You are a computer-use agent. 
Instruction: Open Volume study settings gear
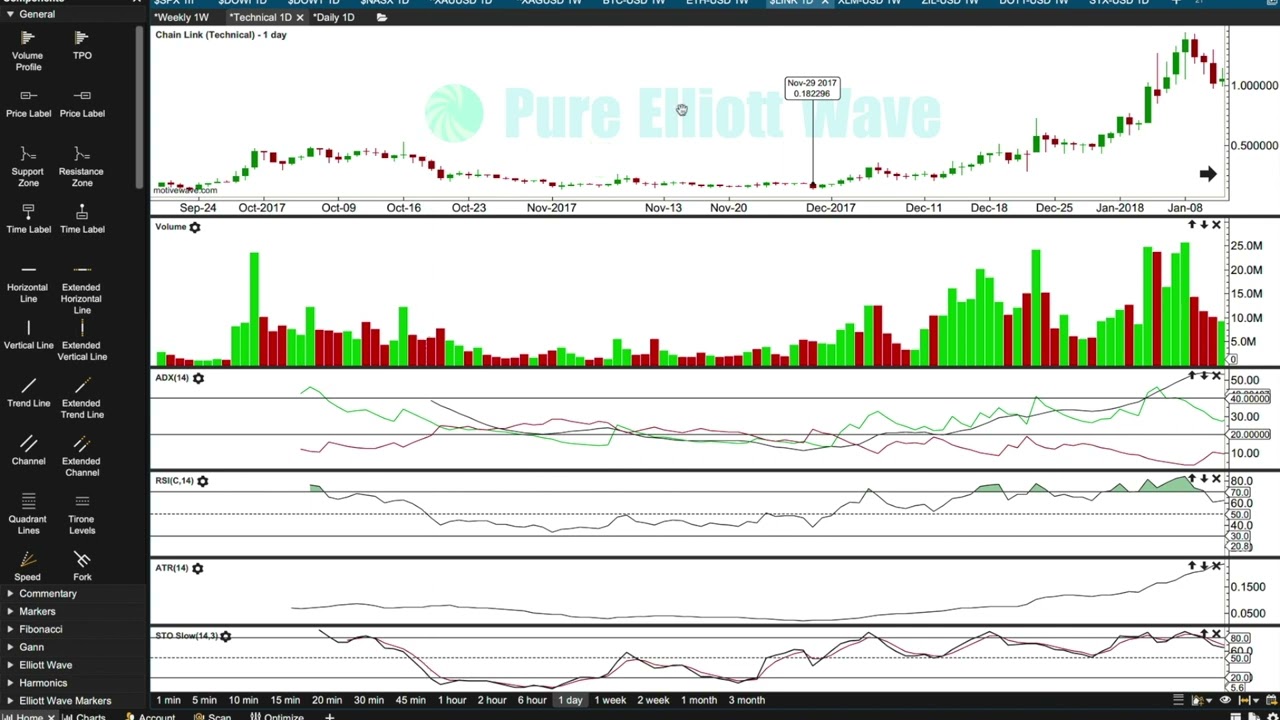pos(195,228)
